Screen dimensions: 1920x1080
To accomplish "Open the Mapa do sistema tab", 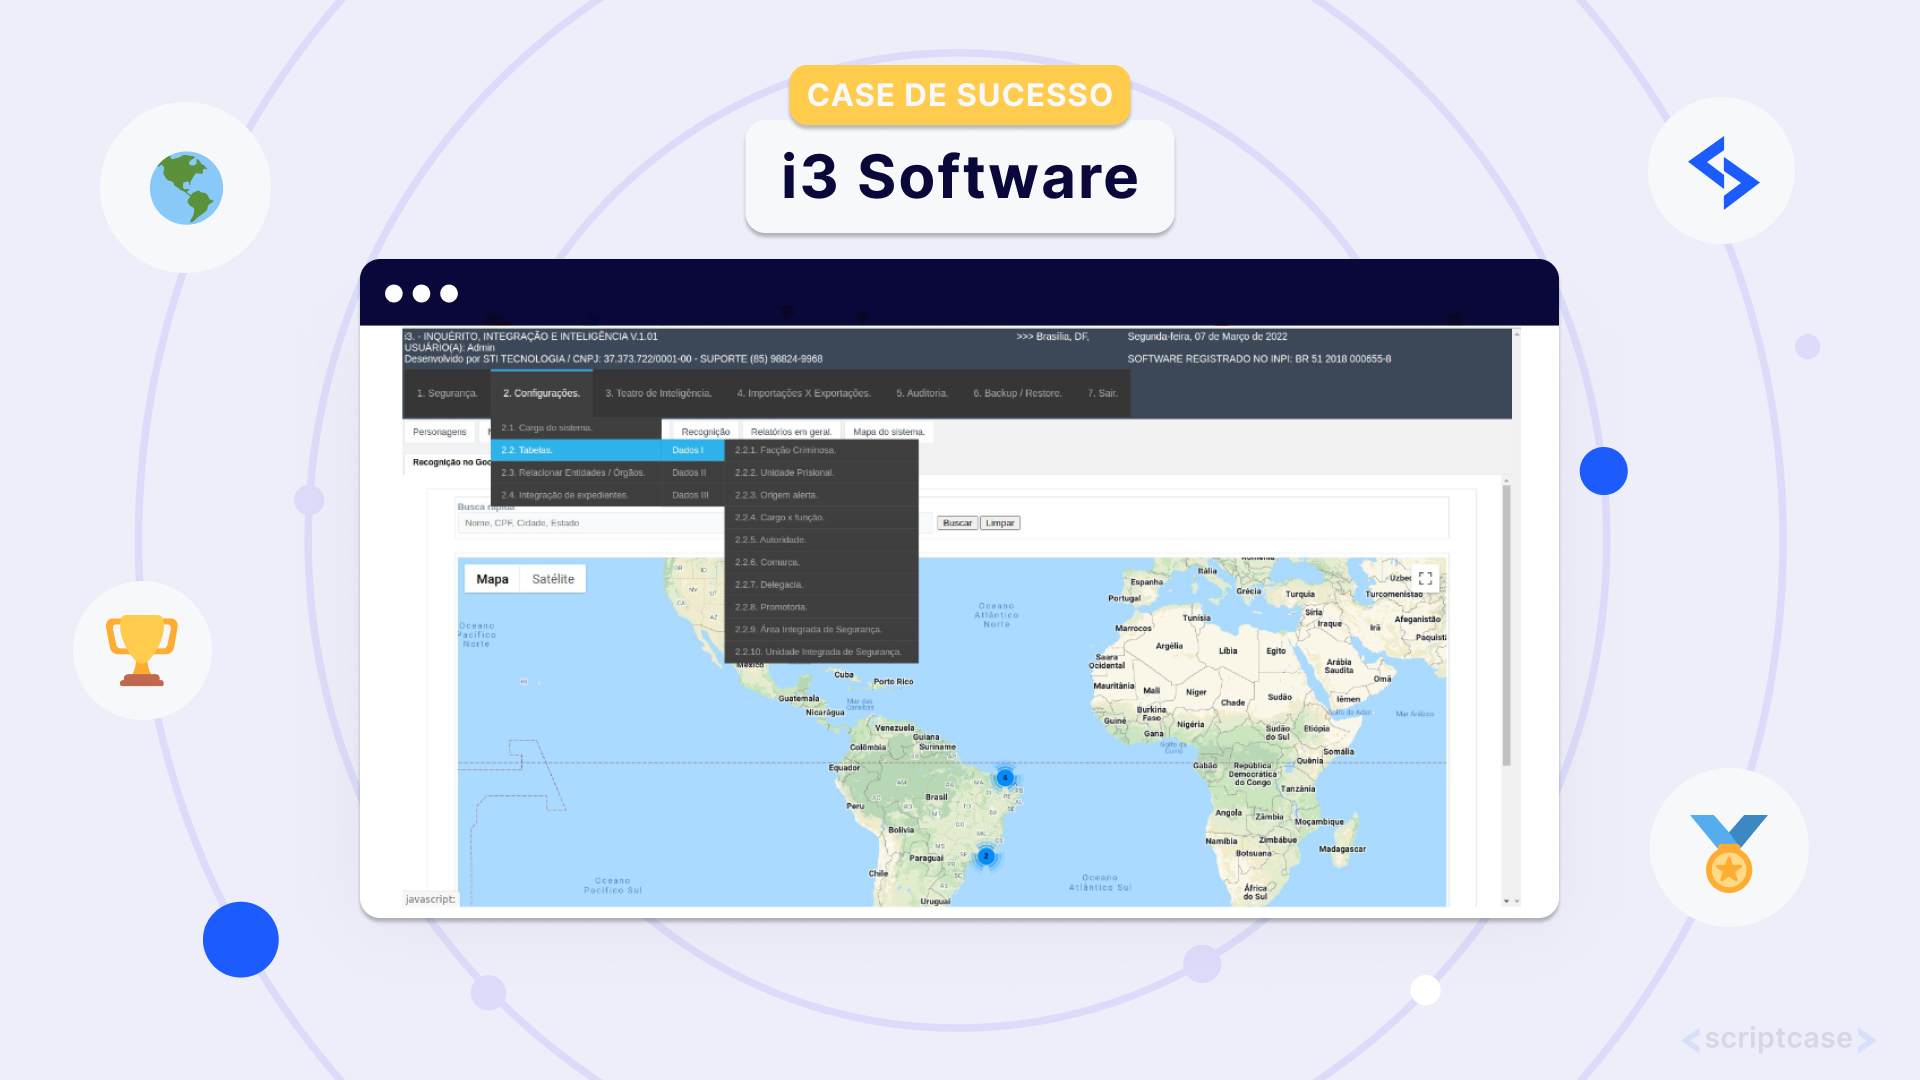I will point(889,432).
